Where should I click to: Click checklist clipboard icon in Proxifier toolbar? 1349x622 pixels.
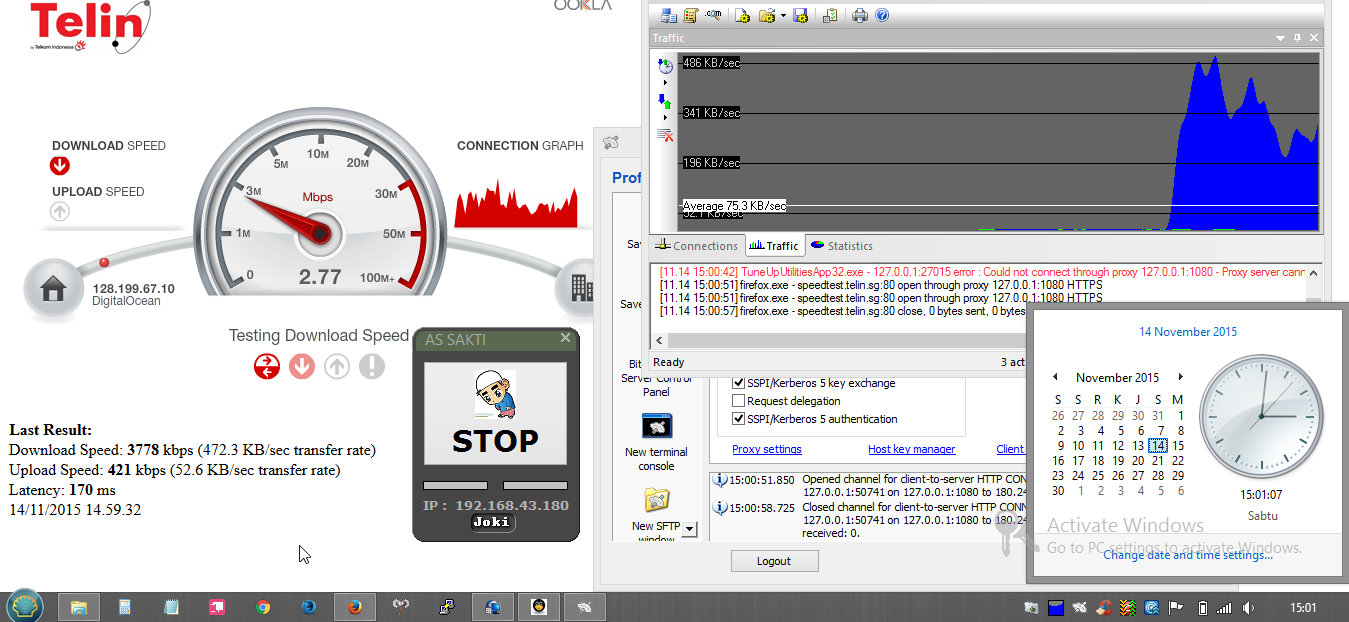click(829, 15)
